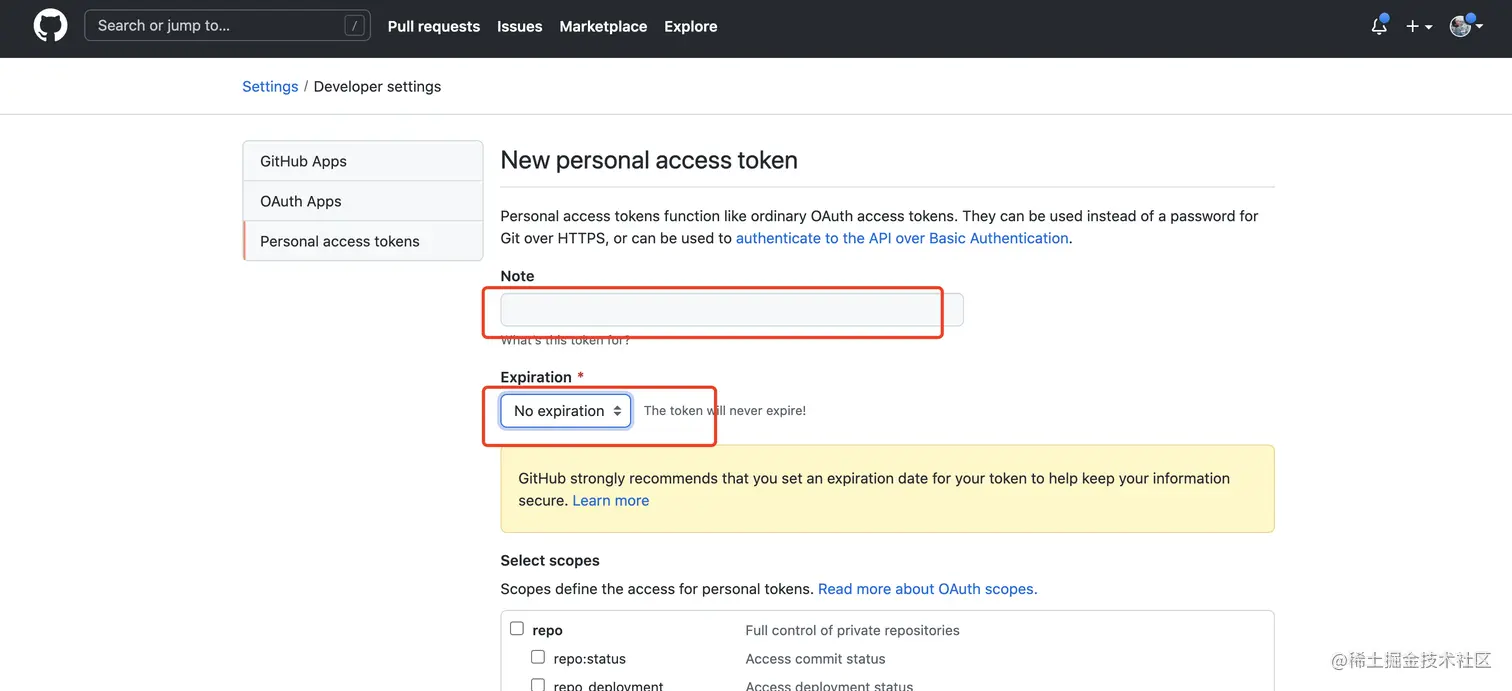Select GitHub Apps in sidebar

point(303,161)
